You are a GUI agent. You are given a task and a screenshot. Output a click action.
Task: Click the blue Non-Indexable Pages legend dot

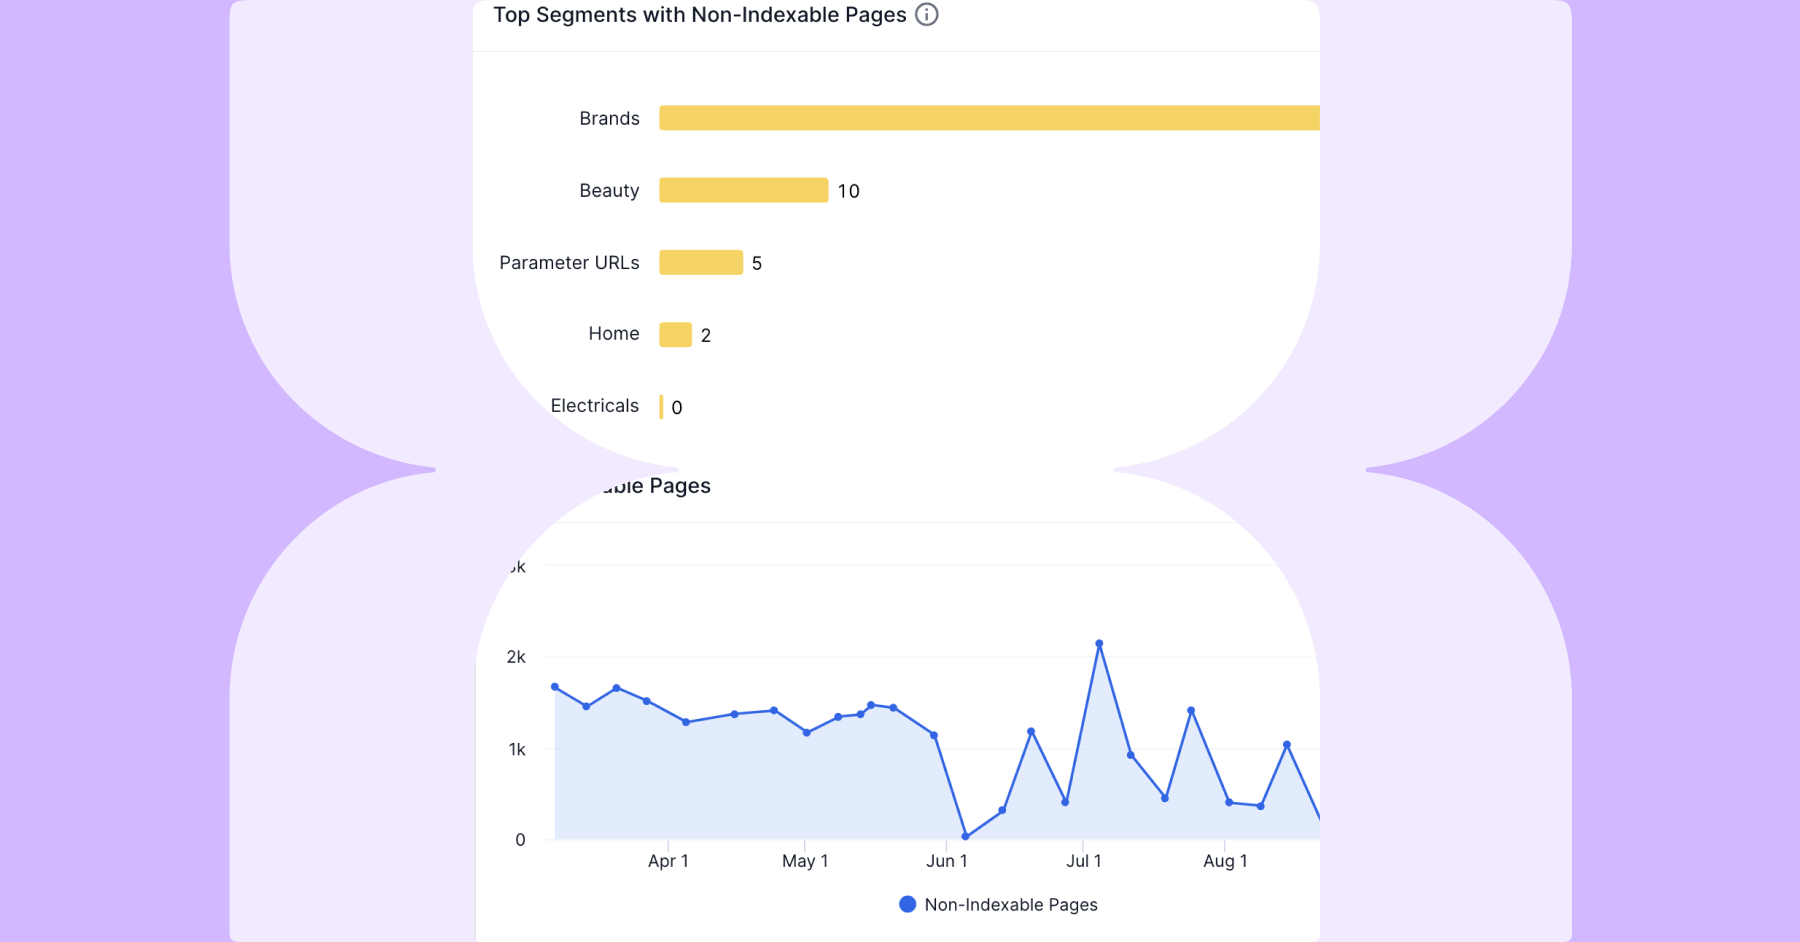(907, 904)
